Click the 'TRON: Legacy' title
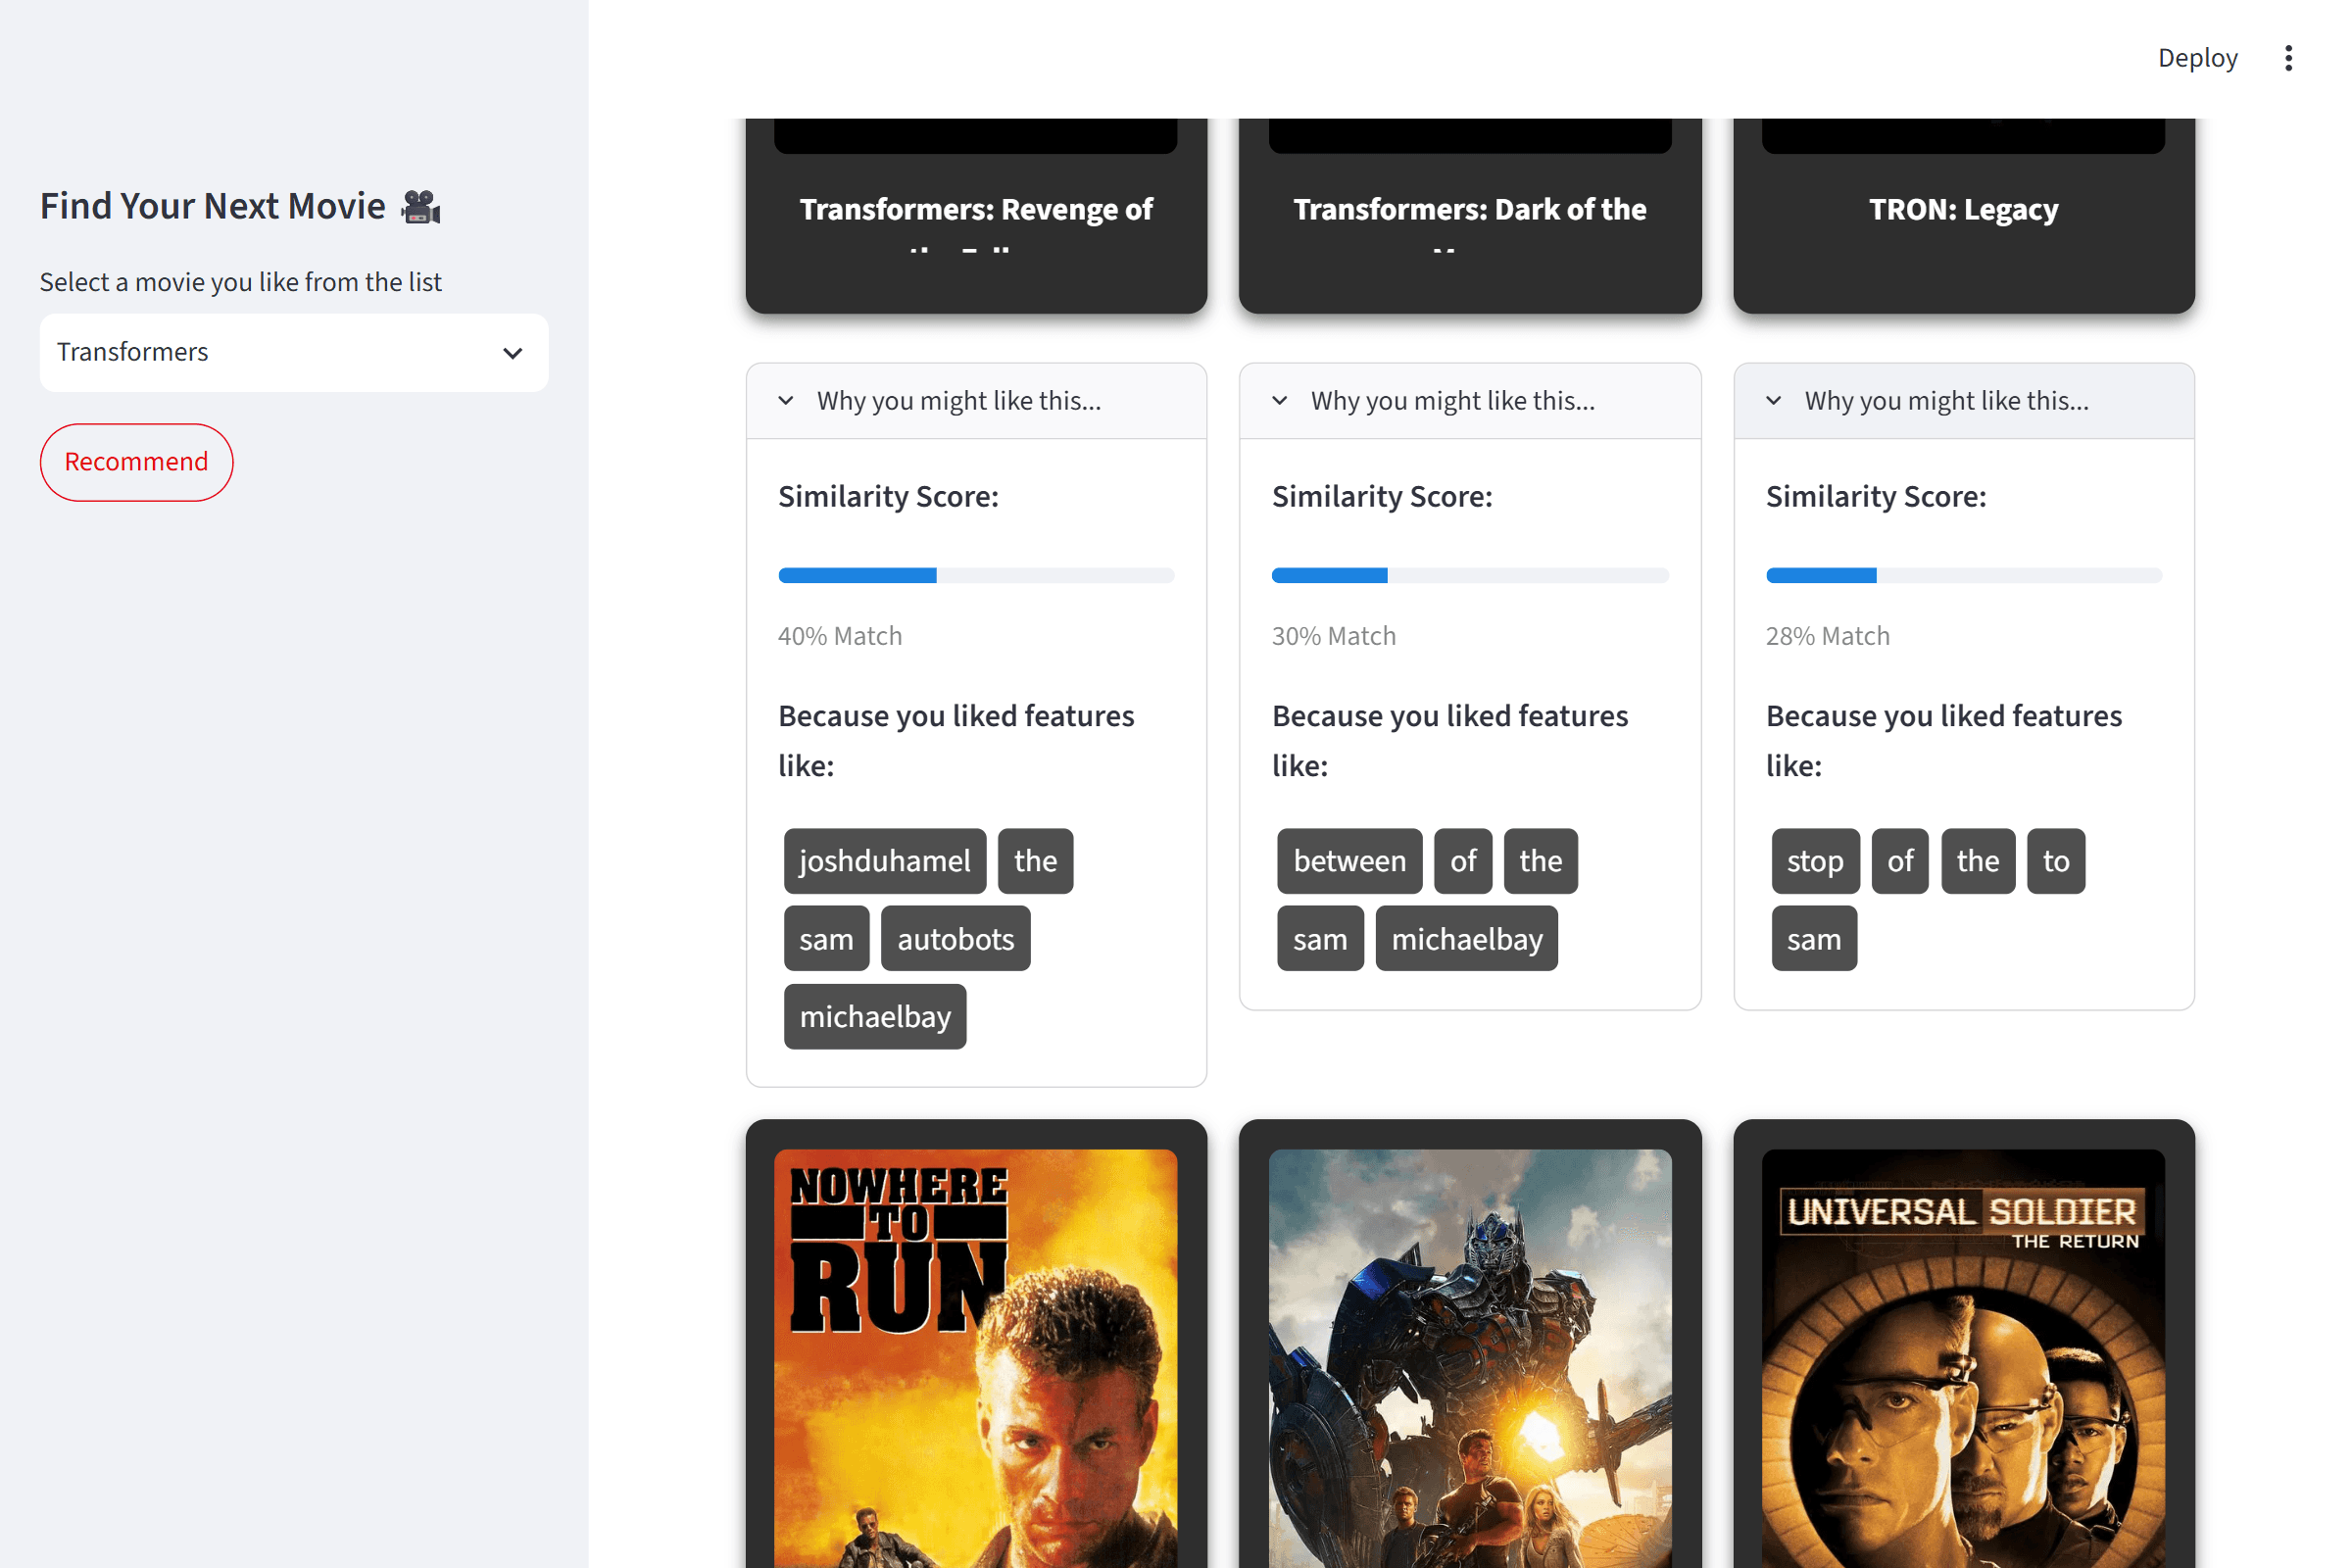Viewport: 2352px width, 1568px height. pos(1963,209)
